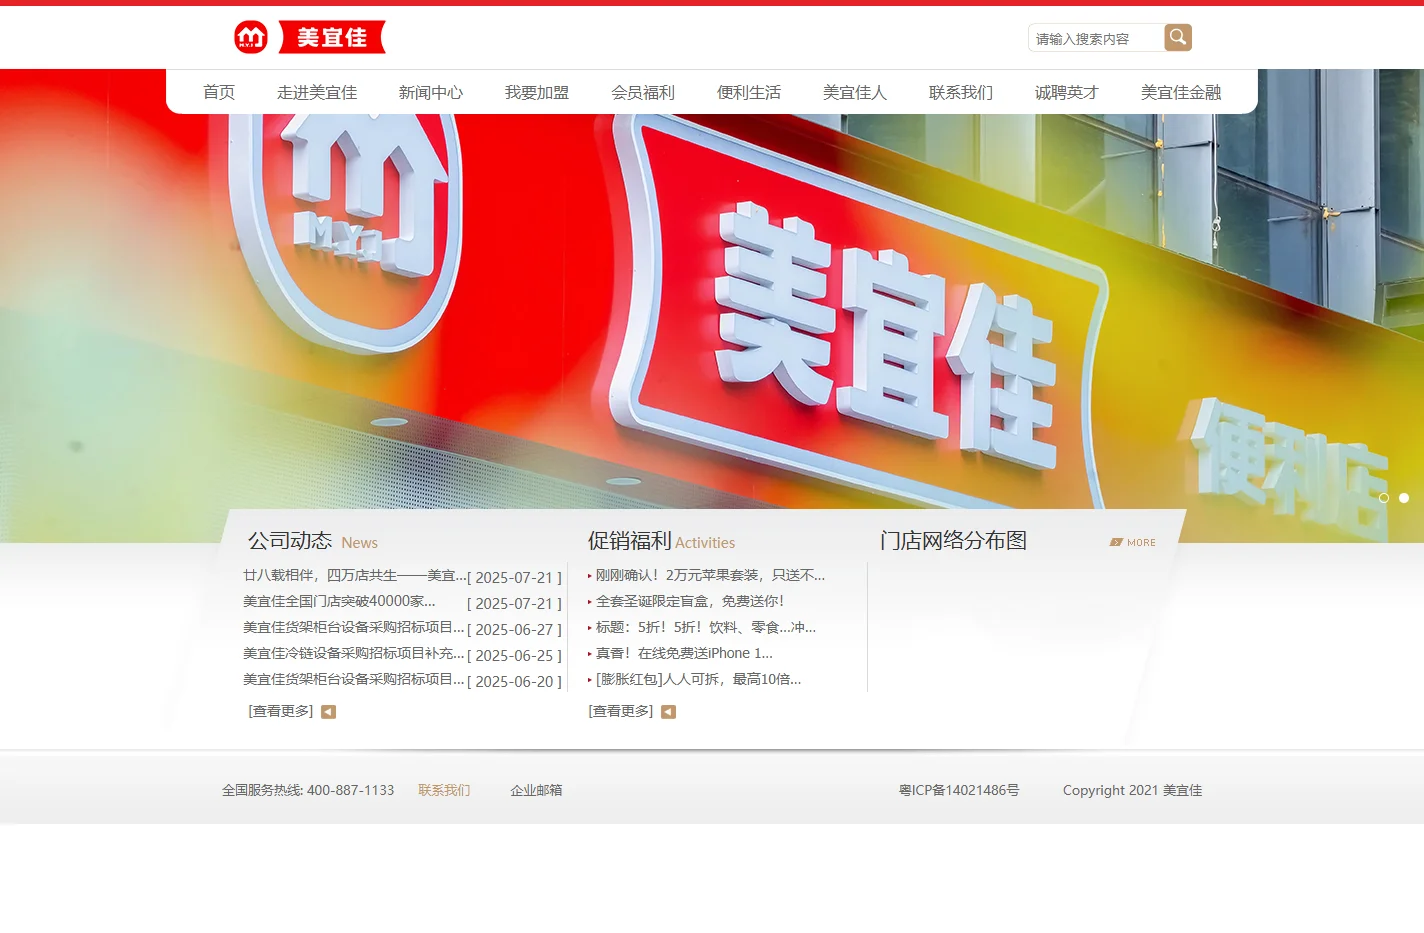1424x933 pixels.
Task: Open the 新闻中心 menu item
Action: (431, 92)
